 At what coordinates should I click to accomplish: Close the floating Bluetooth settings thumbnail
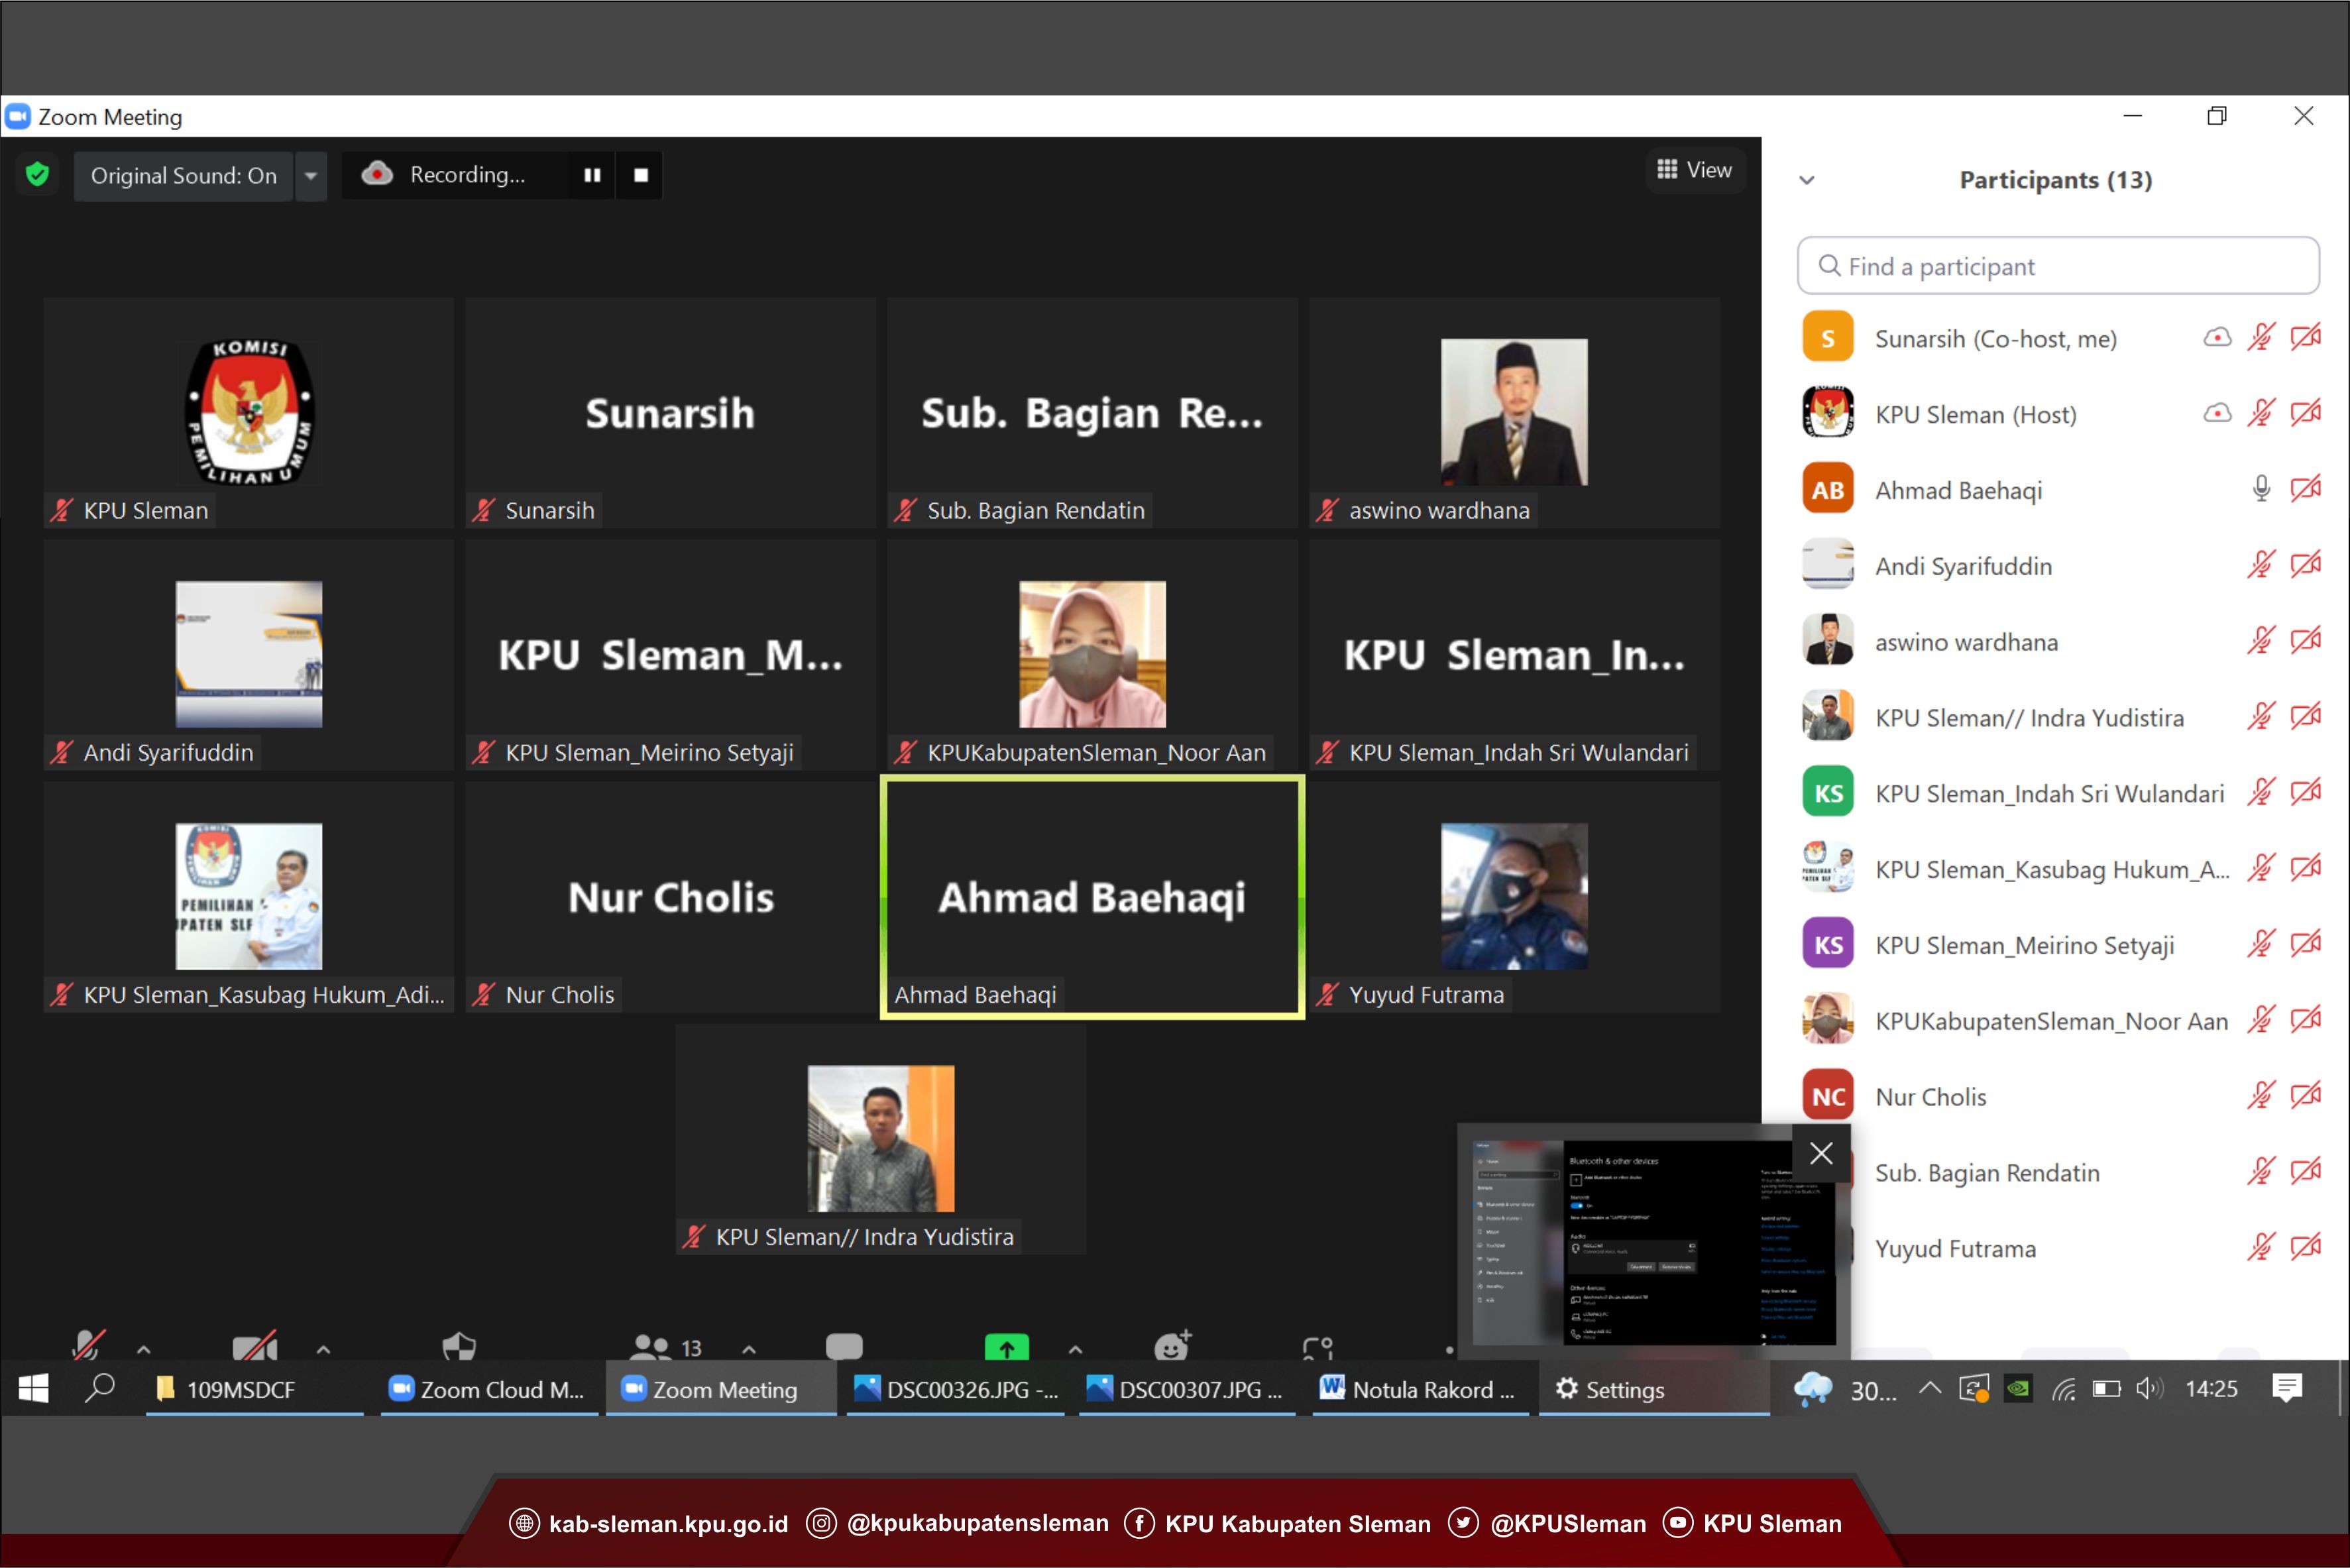(1821, 1152)
